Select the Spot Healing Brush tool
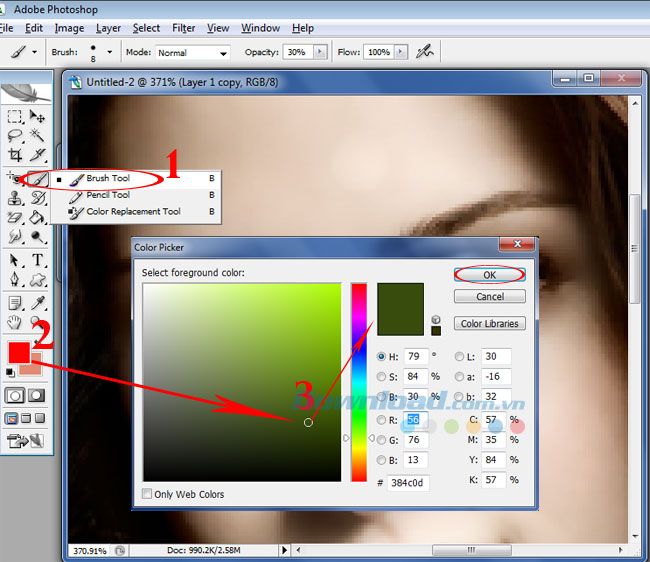The image size is (650, 562). [13, 179]
